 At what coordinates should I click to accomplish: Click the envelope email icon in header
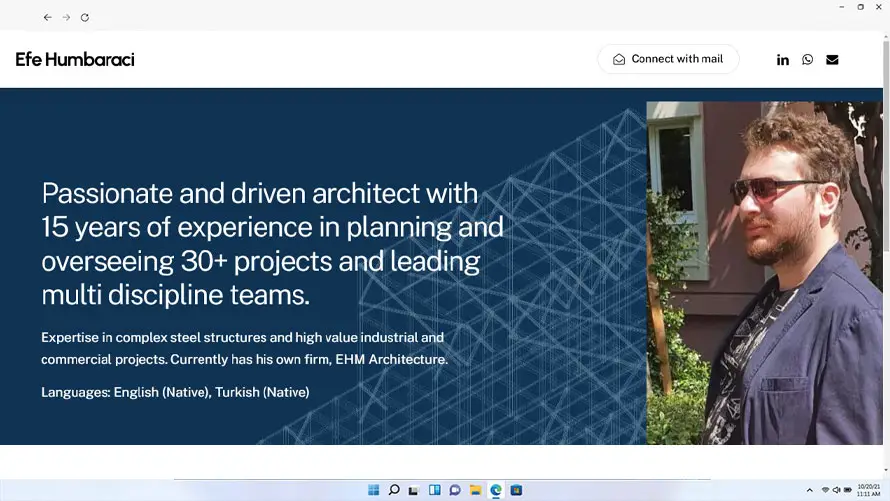coord(832,60)
